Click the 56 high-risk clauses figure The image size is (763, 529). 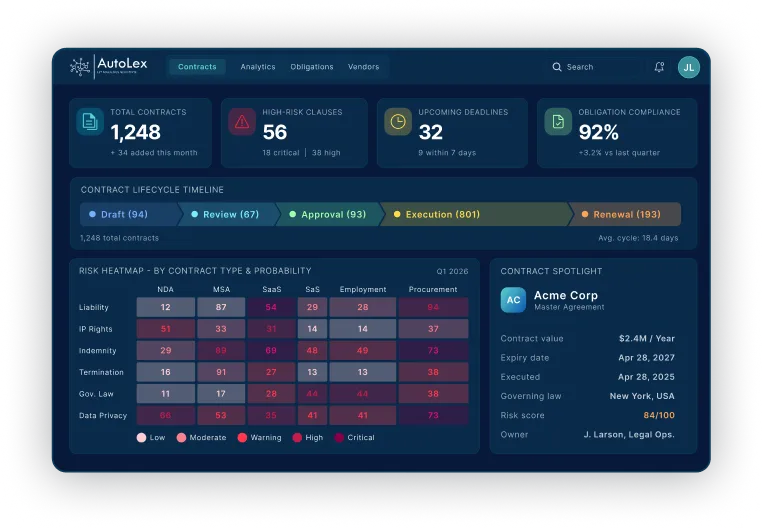point(275,132)
